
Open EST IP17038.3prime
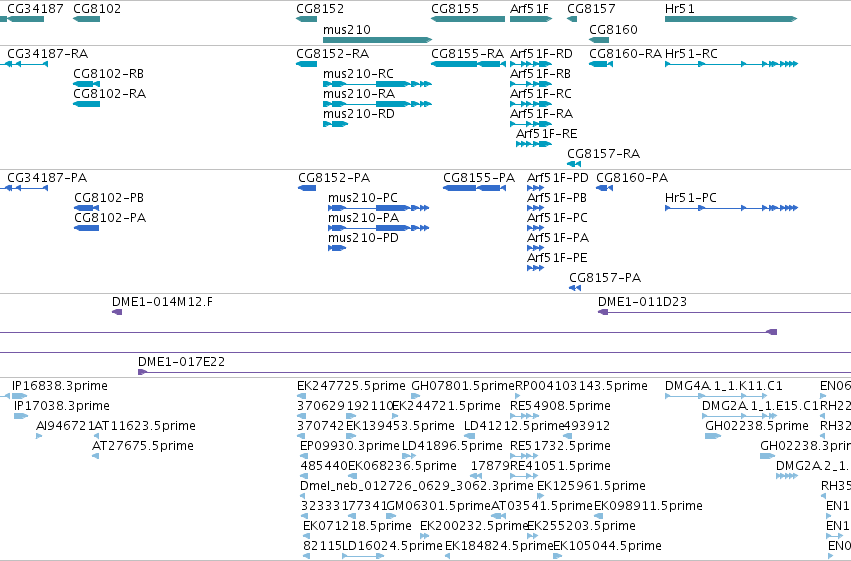click(62, 406)
